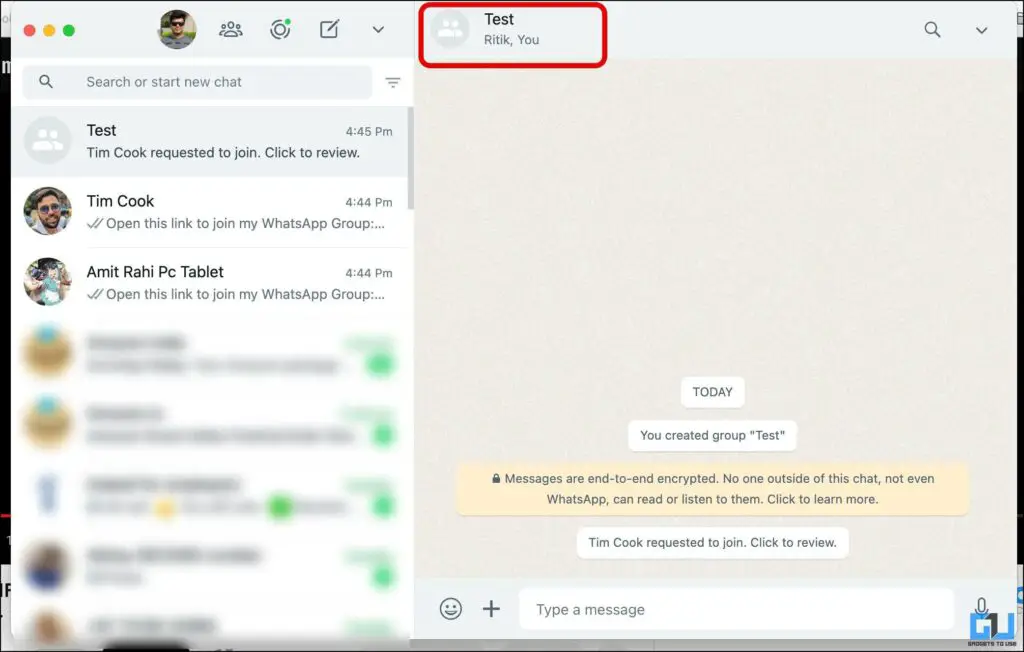The width and height of the screenshot is (1024, 652).
Task: Expand the chat options chevron in header
Action: [x=981, y=30]
